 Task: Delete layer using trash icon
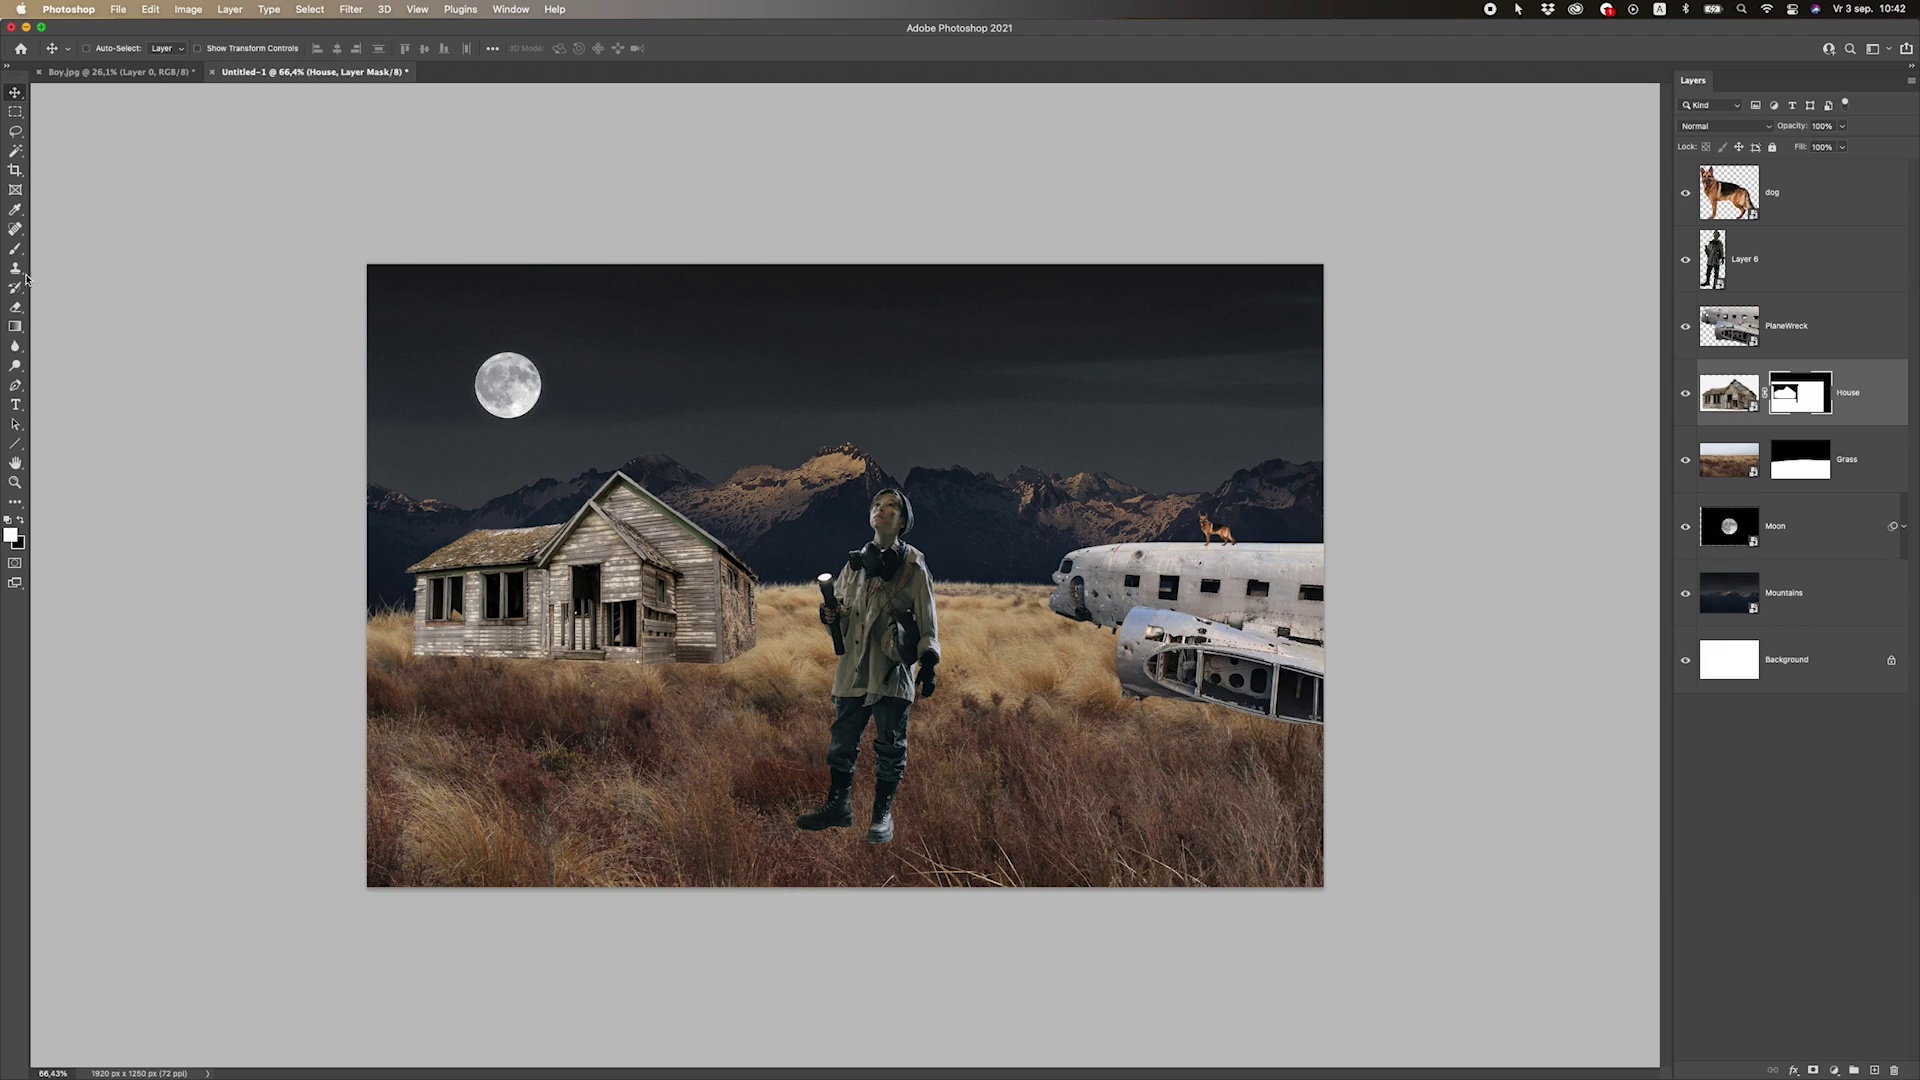click(1894, 1070)
